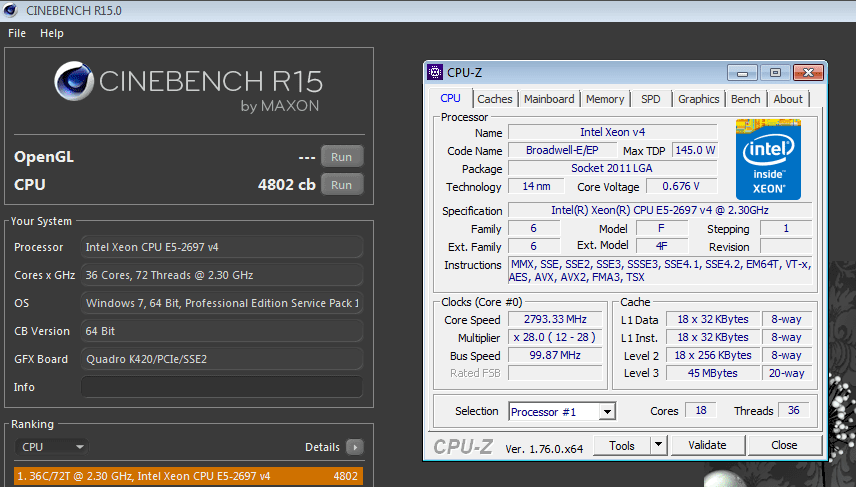Click the Level 3 20-way value
Screen dimensions: 856x487
[x=786, y=373]
